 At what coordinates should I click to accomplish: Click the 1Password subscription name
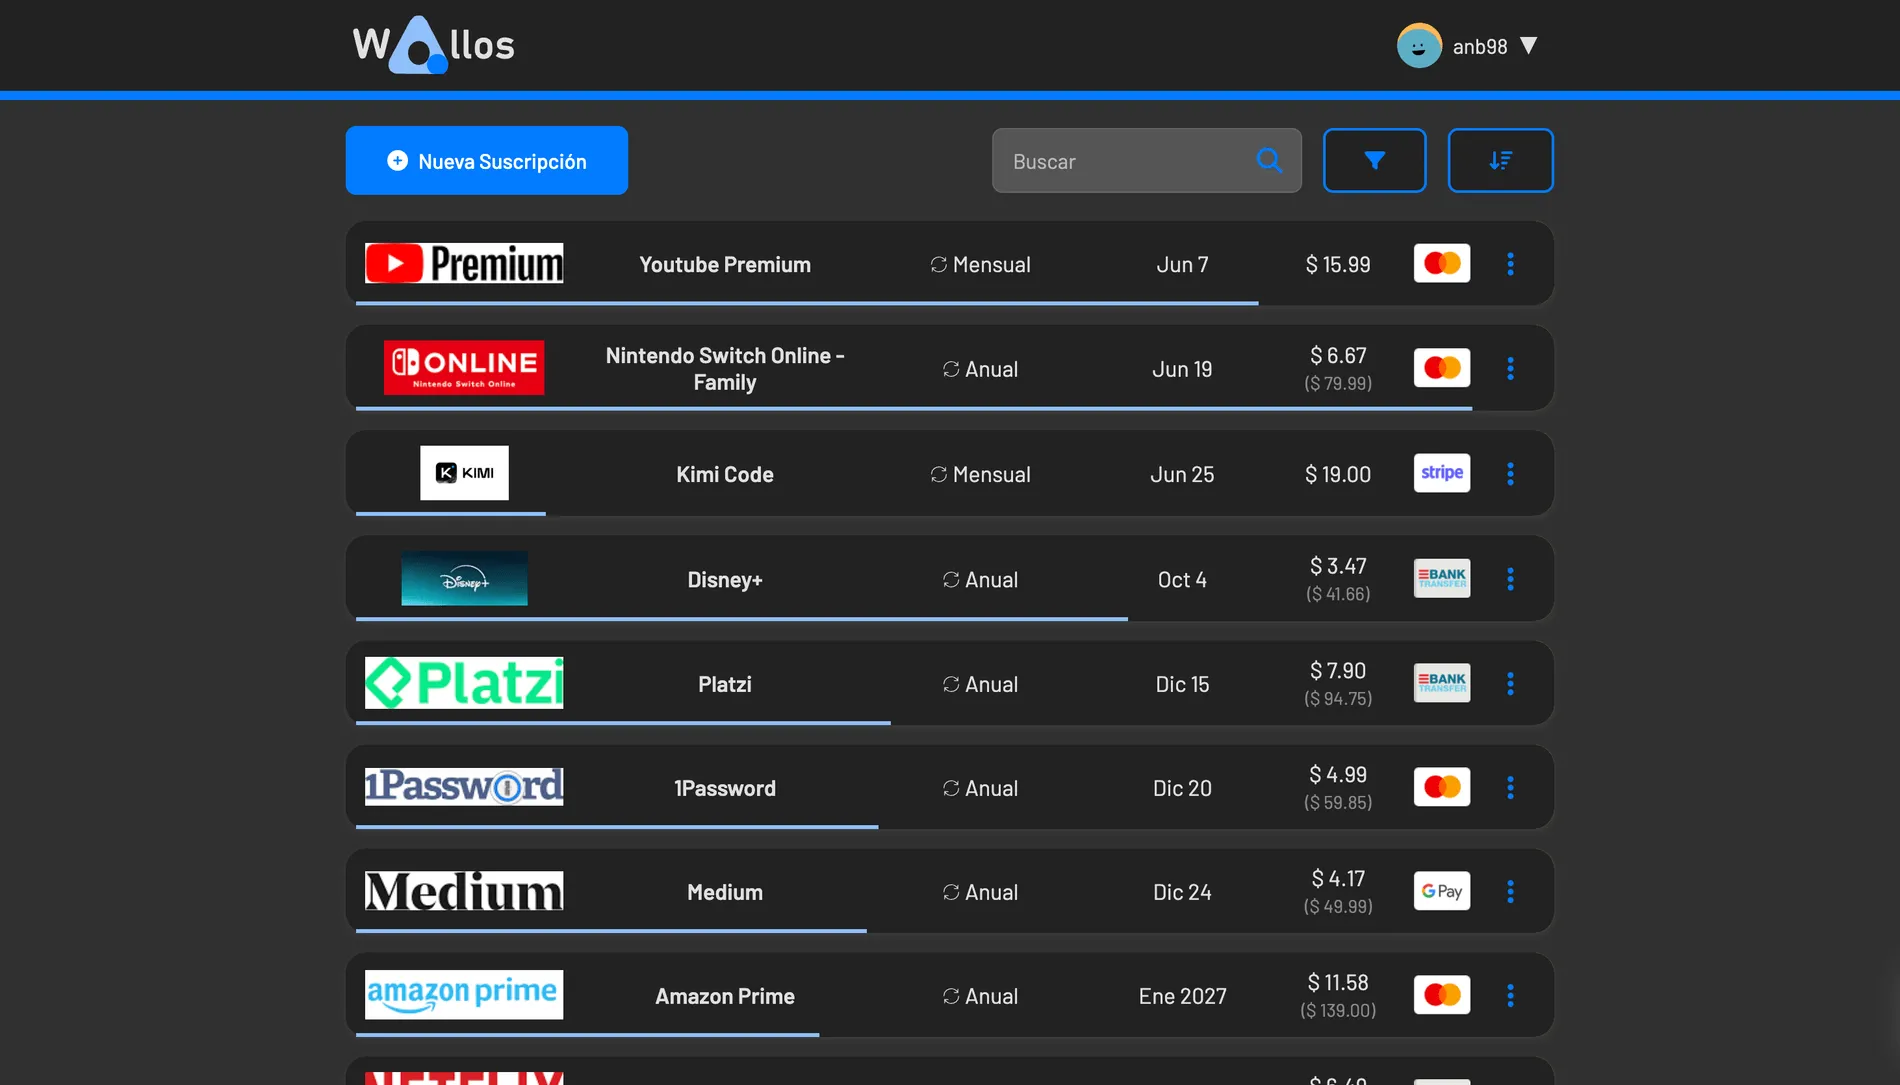pyautogui.click(x=725, y=788)
